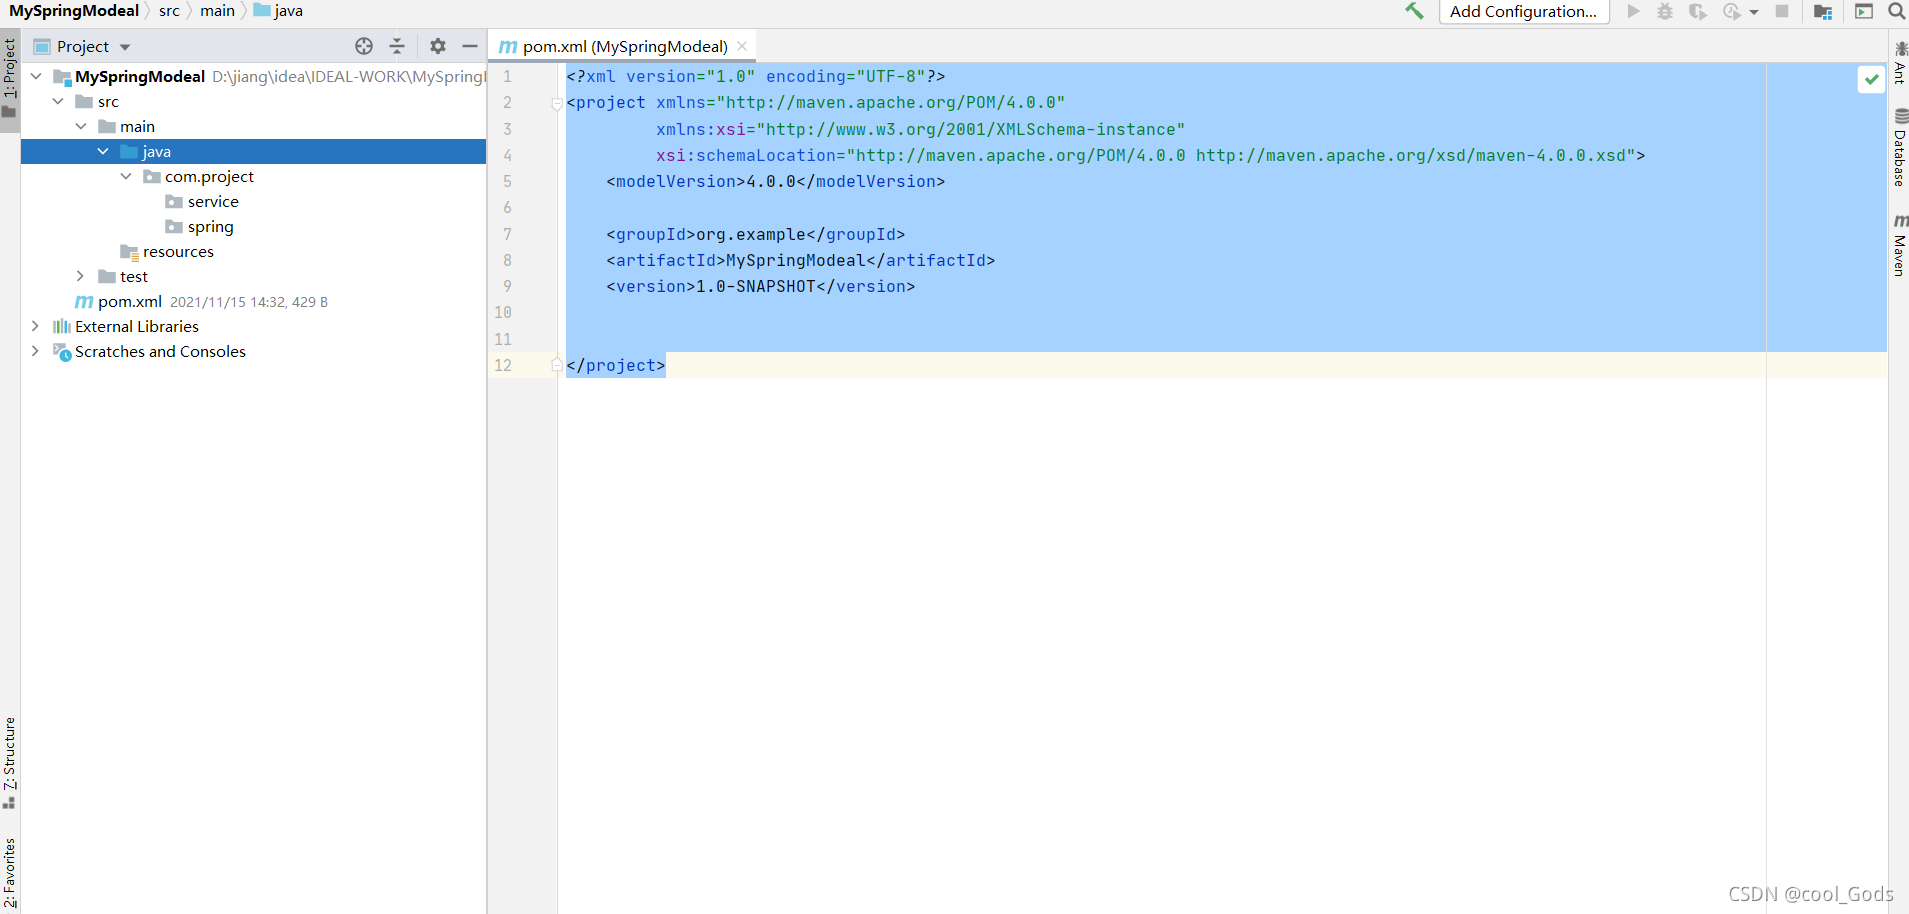Open the Add Configuration button
Viewport: 1909px width, 914px height.
pyautogui.click(x=1523, y=11)
